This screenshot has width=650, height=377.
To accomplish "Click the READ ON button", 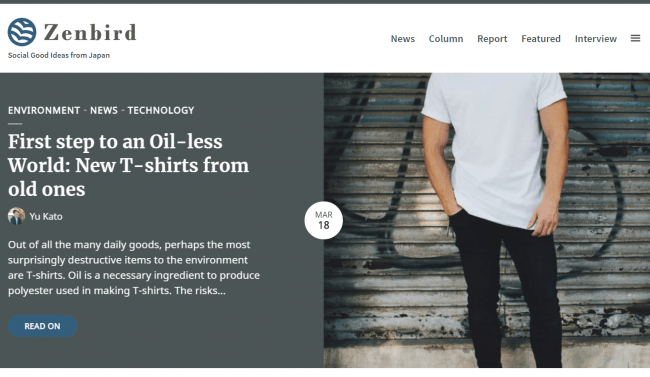I will click(42, 326).
